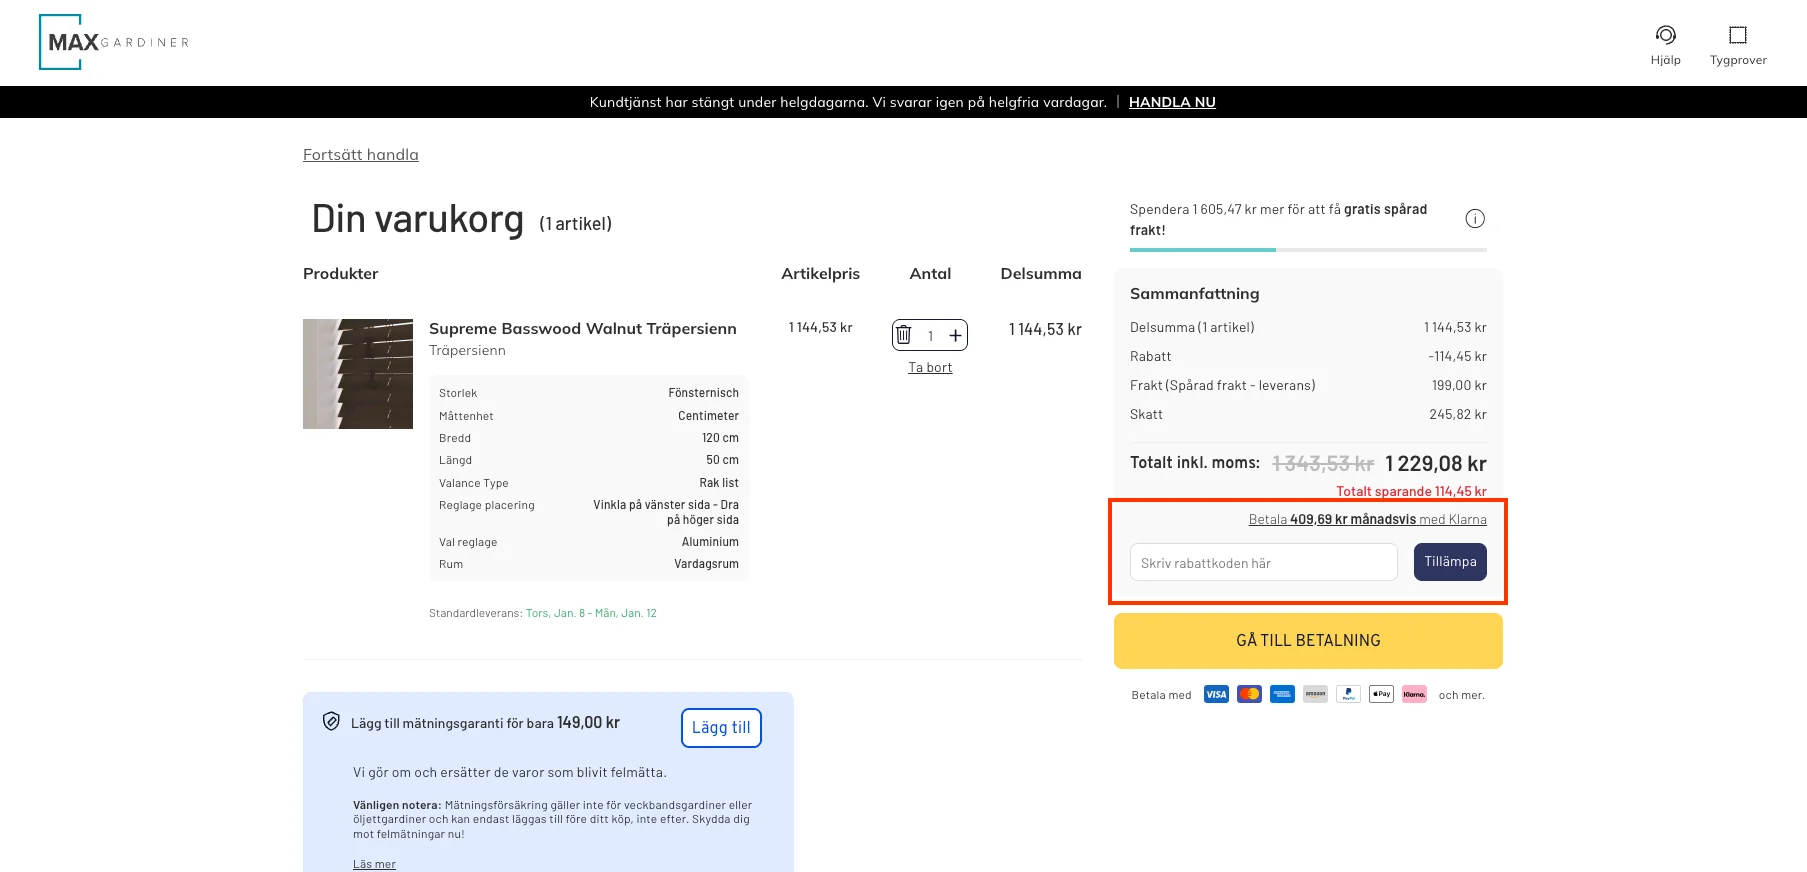Click HANDLA NU in the banner

tap(1172, 102)
